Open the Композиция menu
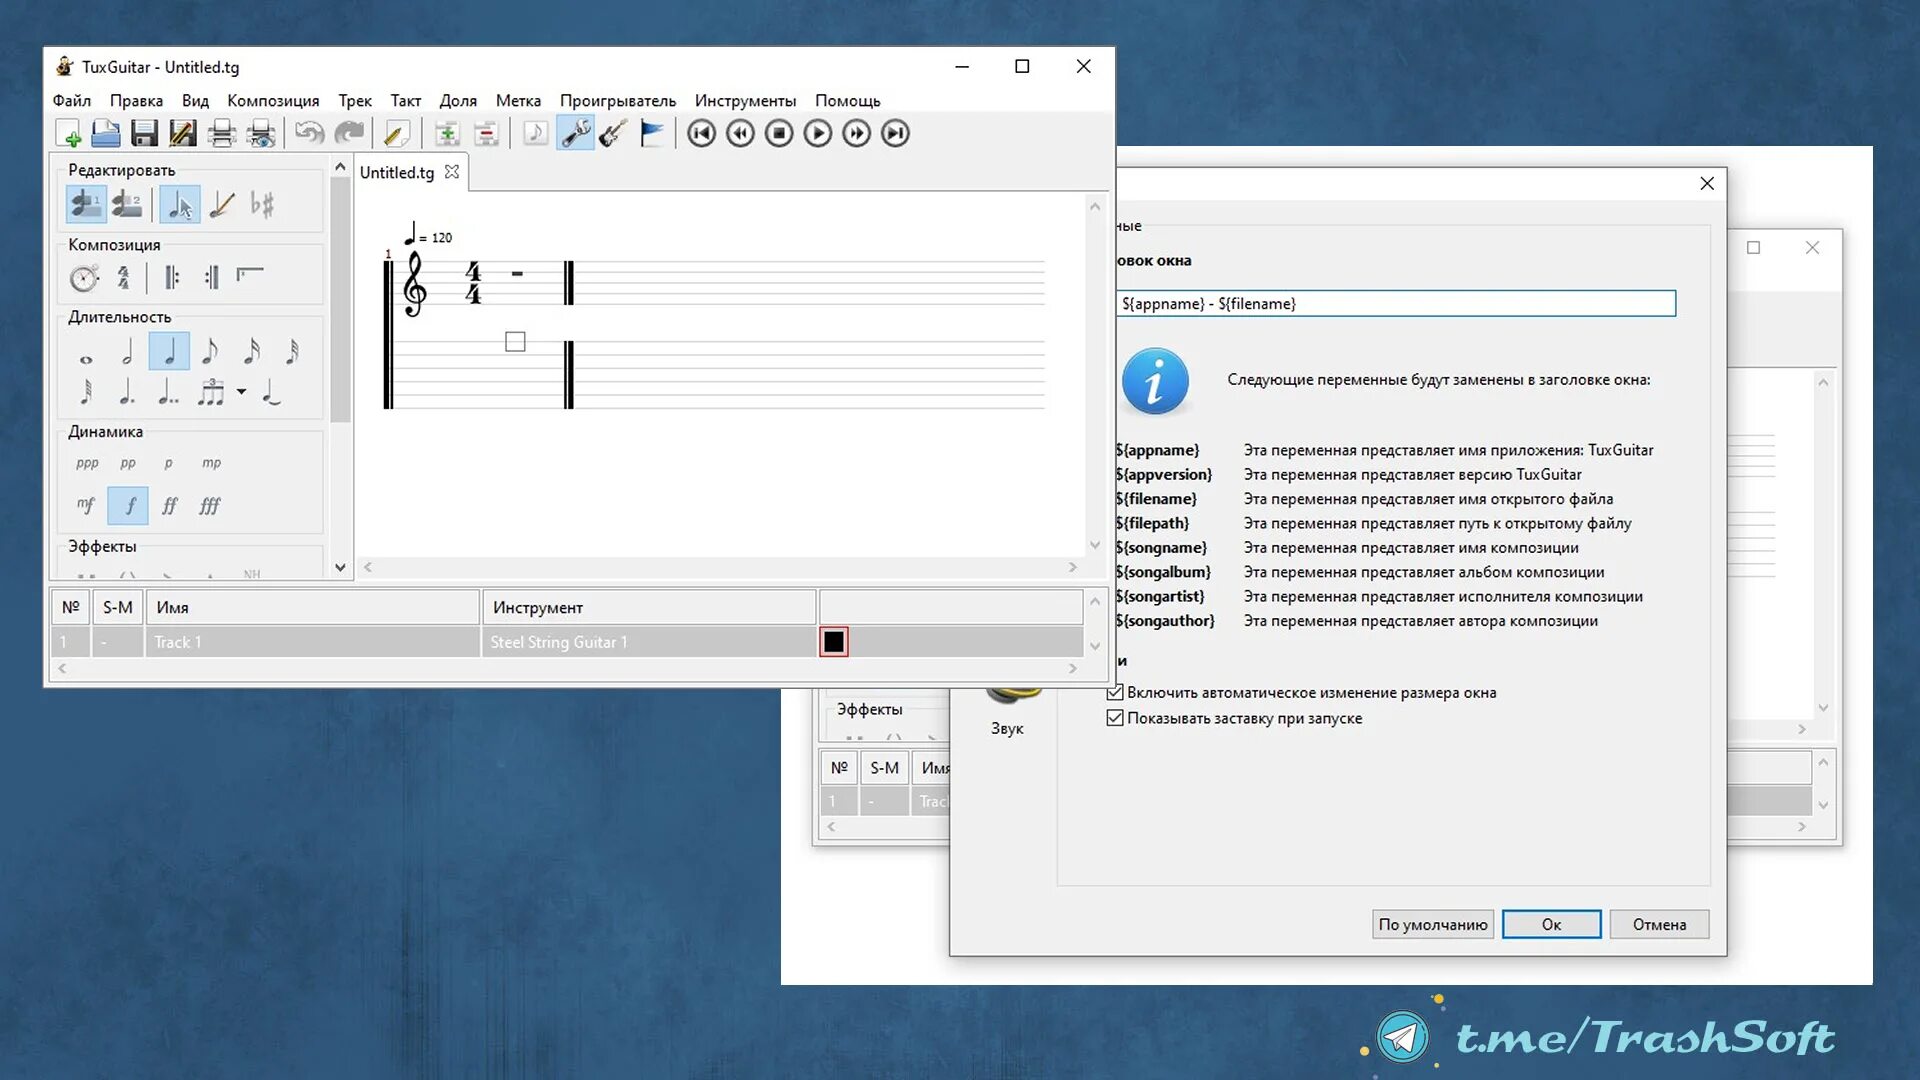The image size is (1920, 1080). 273,100
